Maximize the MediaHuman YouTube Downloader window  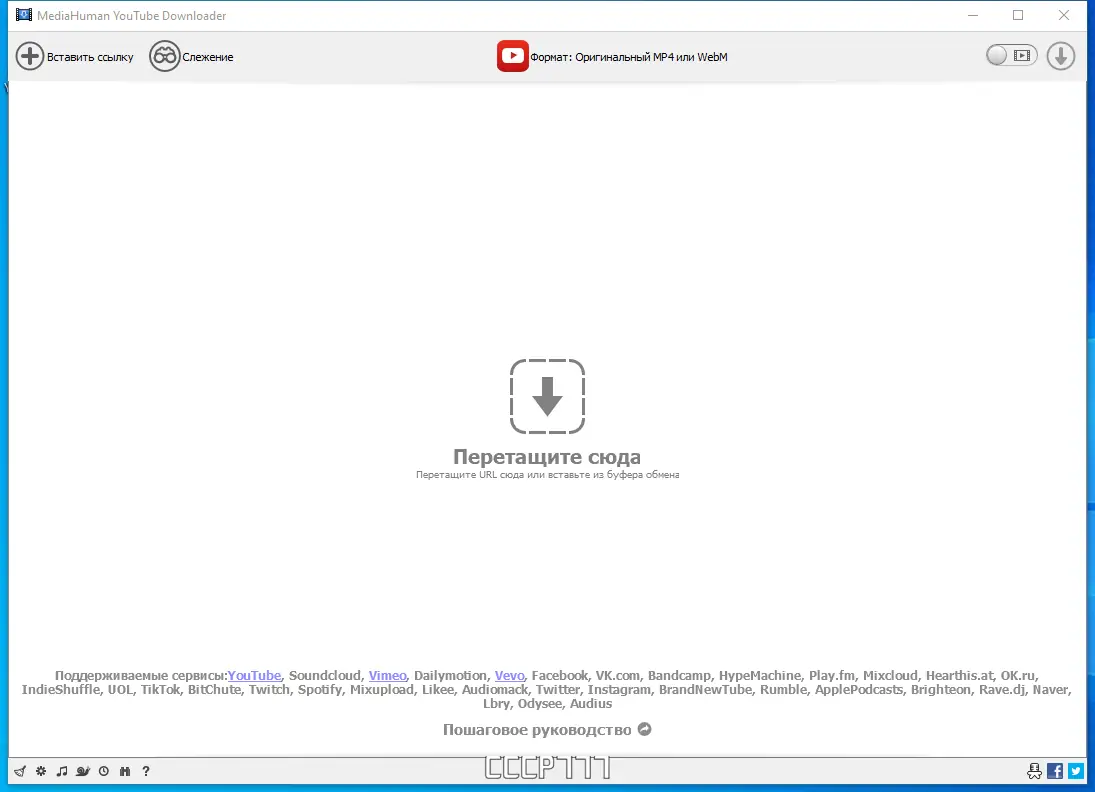(x=1018, y=15)
